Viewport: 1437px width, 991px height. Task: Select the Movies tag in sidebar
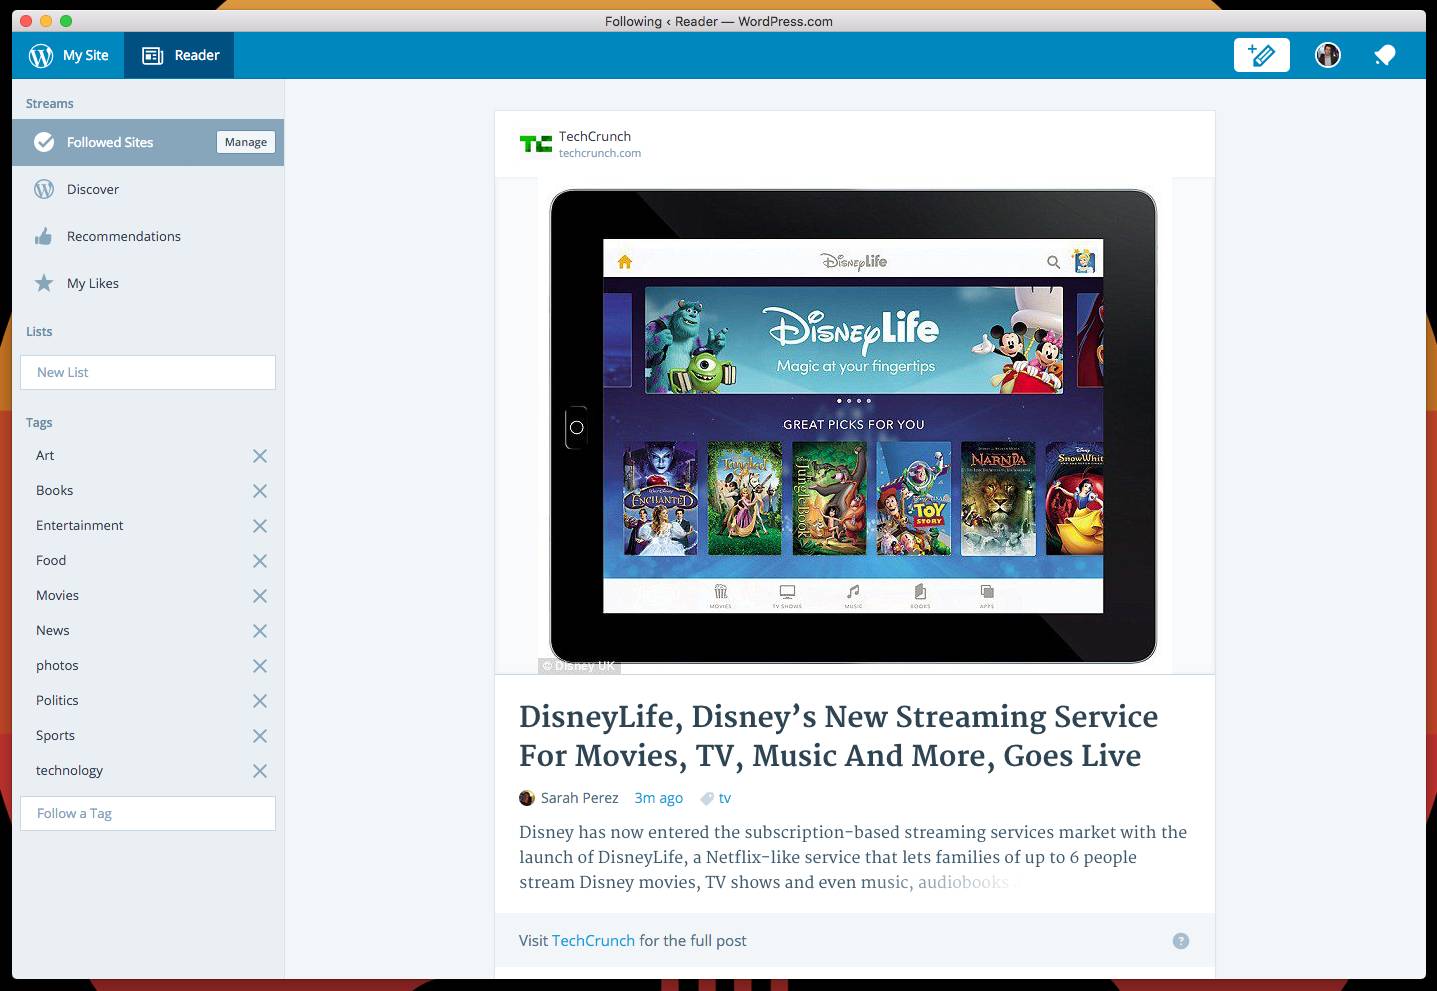click(57, 595)
